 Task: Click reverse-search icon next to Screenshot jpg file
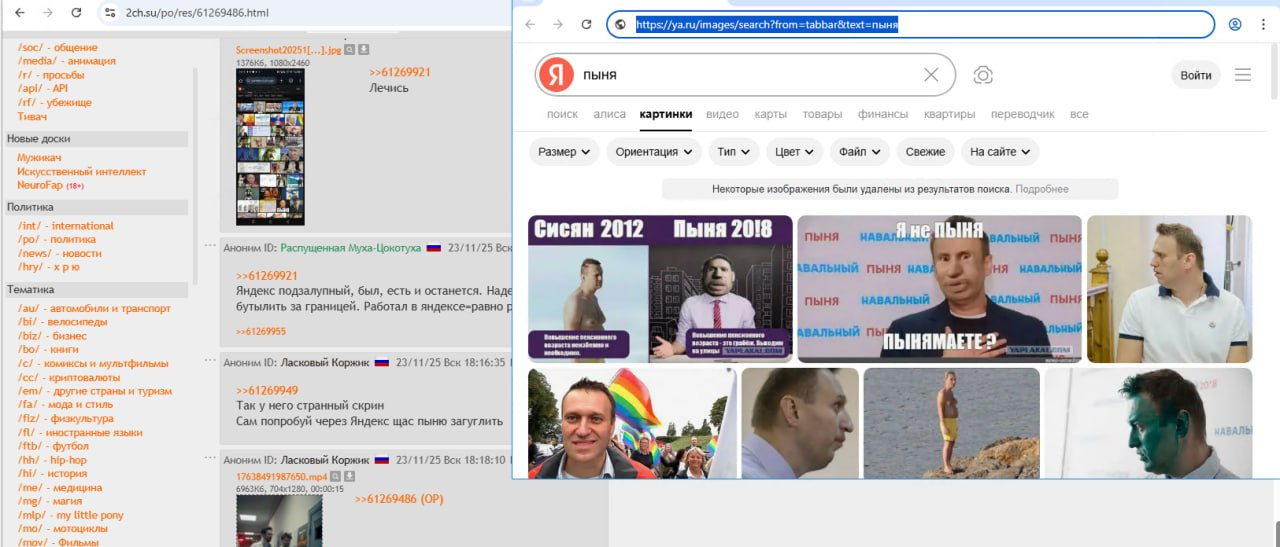tap(350, 49)
